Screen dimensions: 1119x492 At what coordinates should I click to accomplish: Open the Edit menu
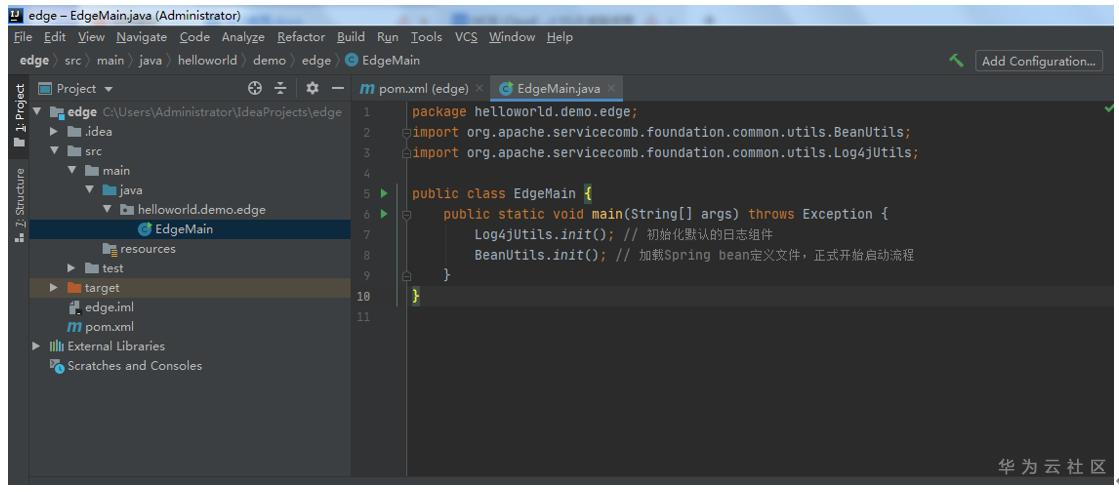(x=55, y=37)
